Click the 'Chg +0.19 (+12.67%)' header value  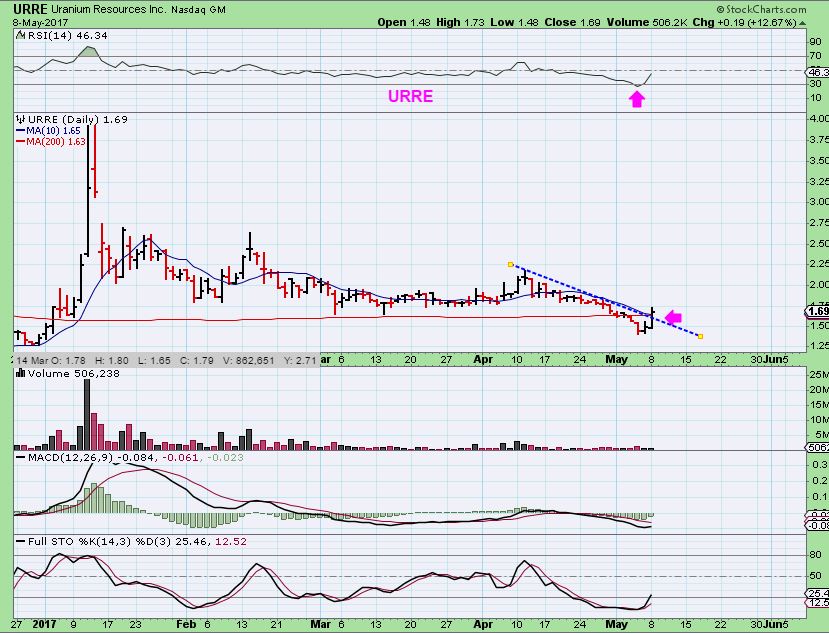coord(744,22)
